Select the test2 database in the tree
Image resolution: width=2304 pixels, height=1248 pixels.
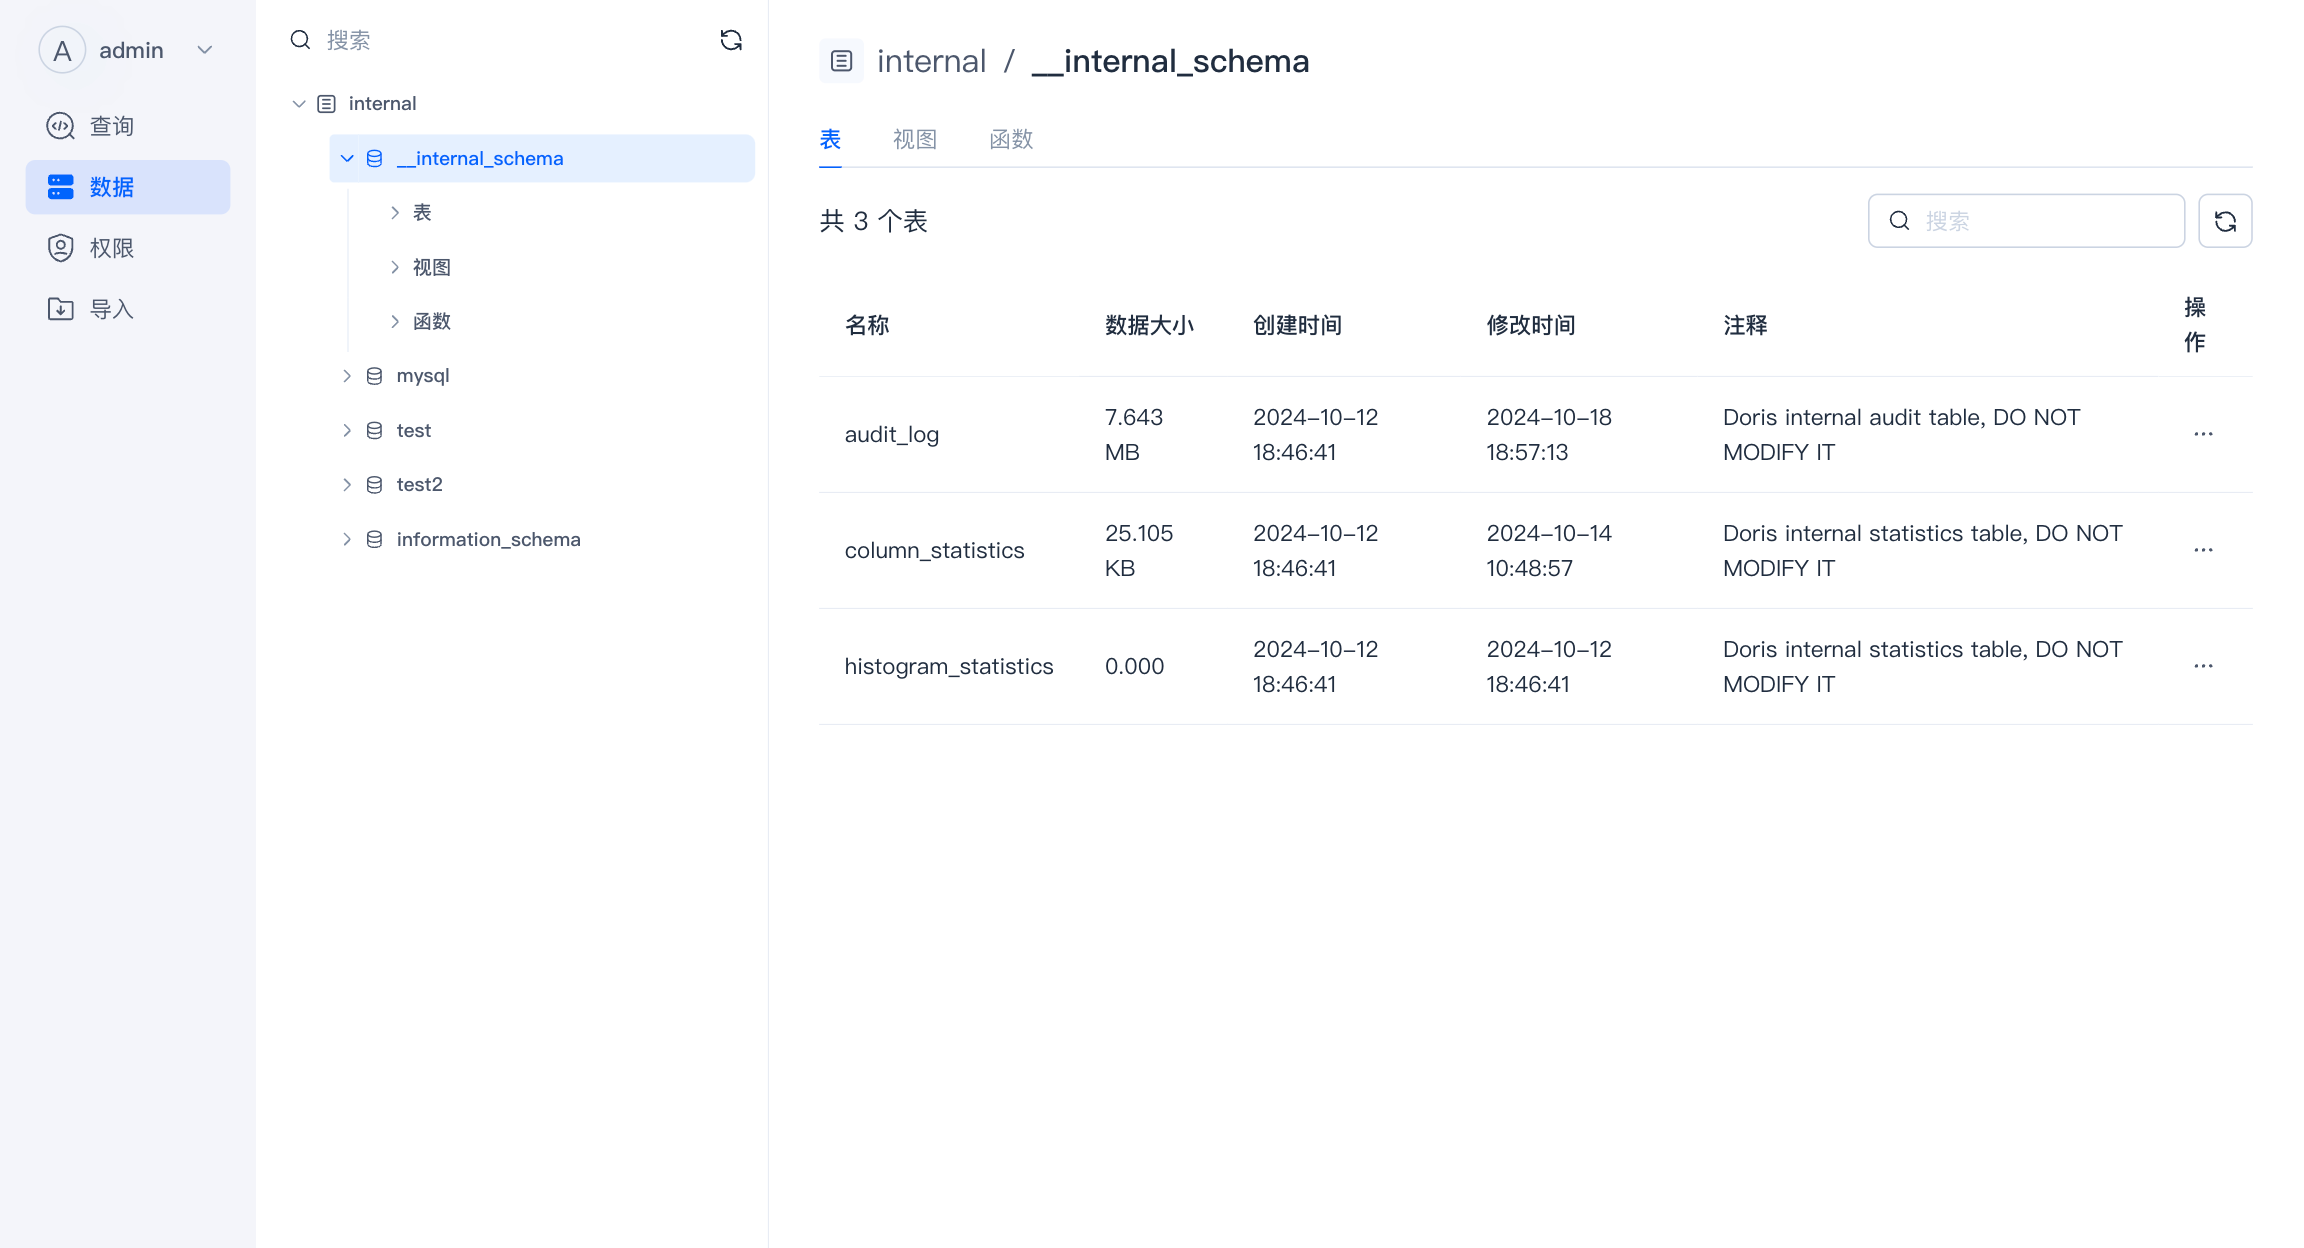pyautogui.click(x=420, y=484)
